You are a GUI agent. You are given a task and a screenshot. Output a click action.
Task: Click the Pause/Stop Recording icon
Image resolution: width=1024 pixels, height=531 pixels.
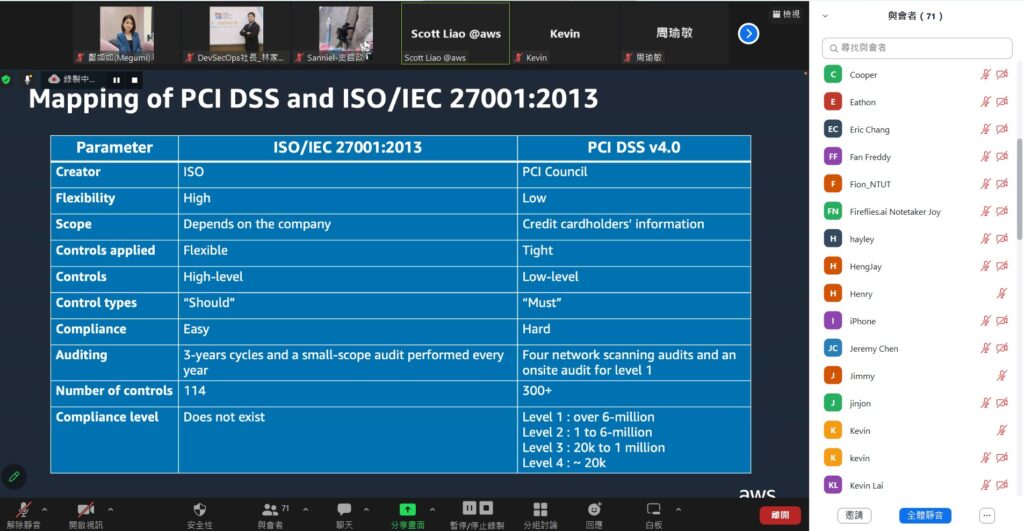[x=477, y=508]
